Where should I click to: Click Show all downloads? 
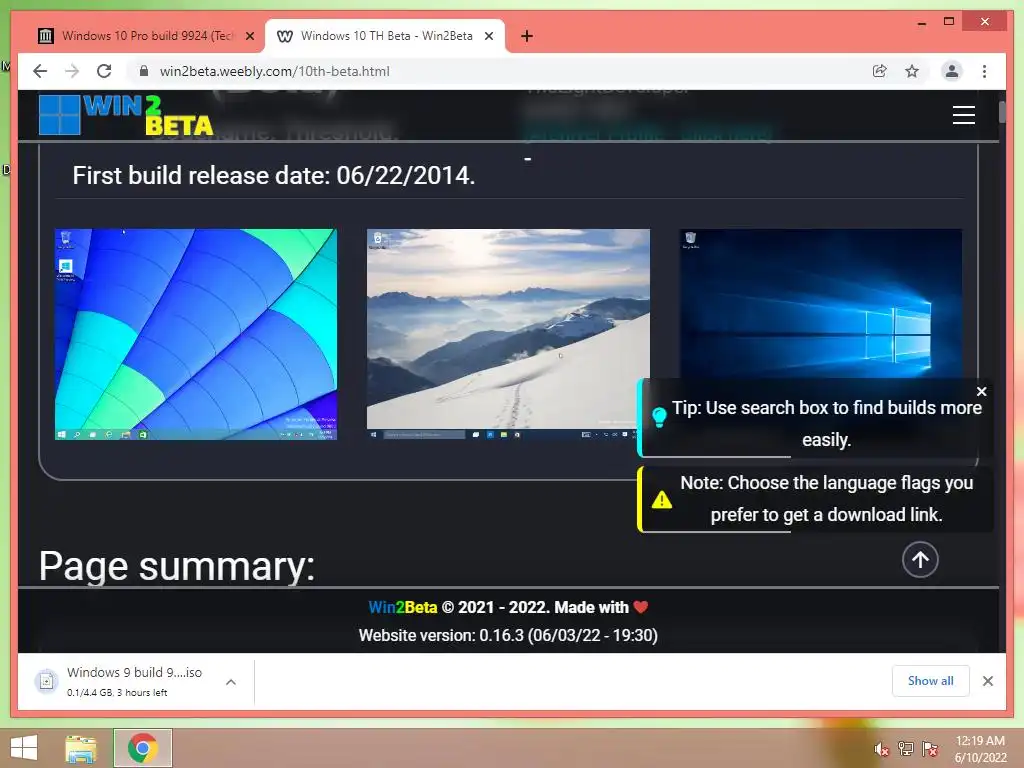tap(930, 681)
